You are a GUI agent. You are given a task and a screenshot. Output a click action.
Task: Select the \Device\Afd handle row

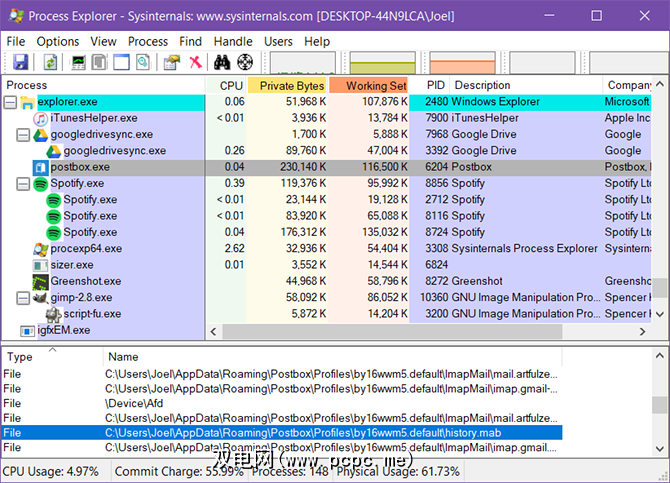[282, 403]
